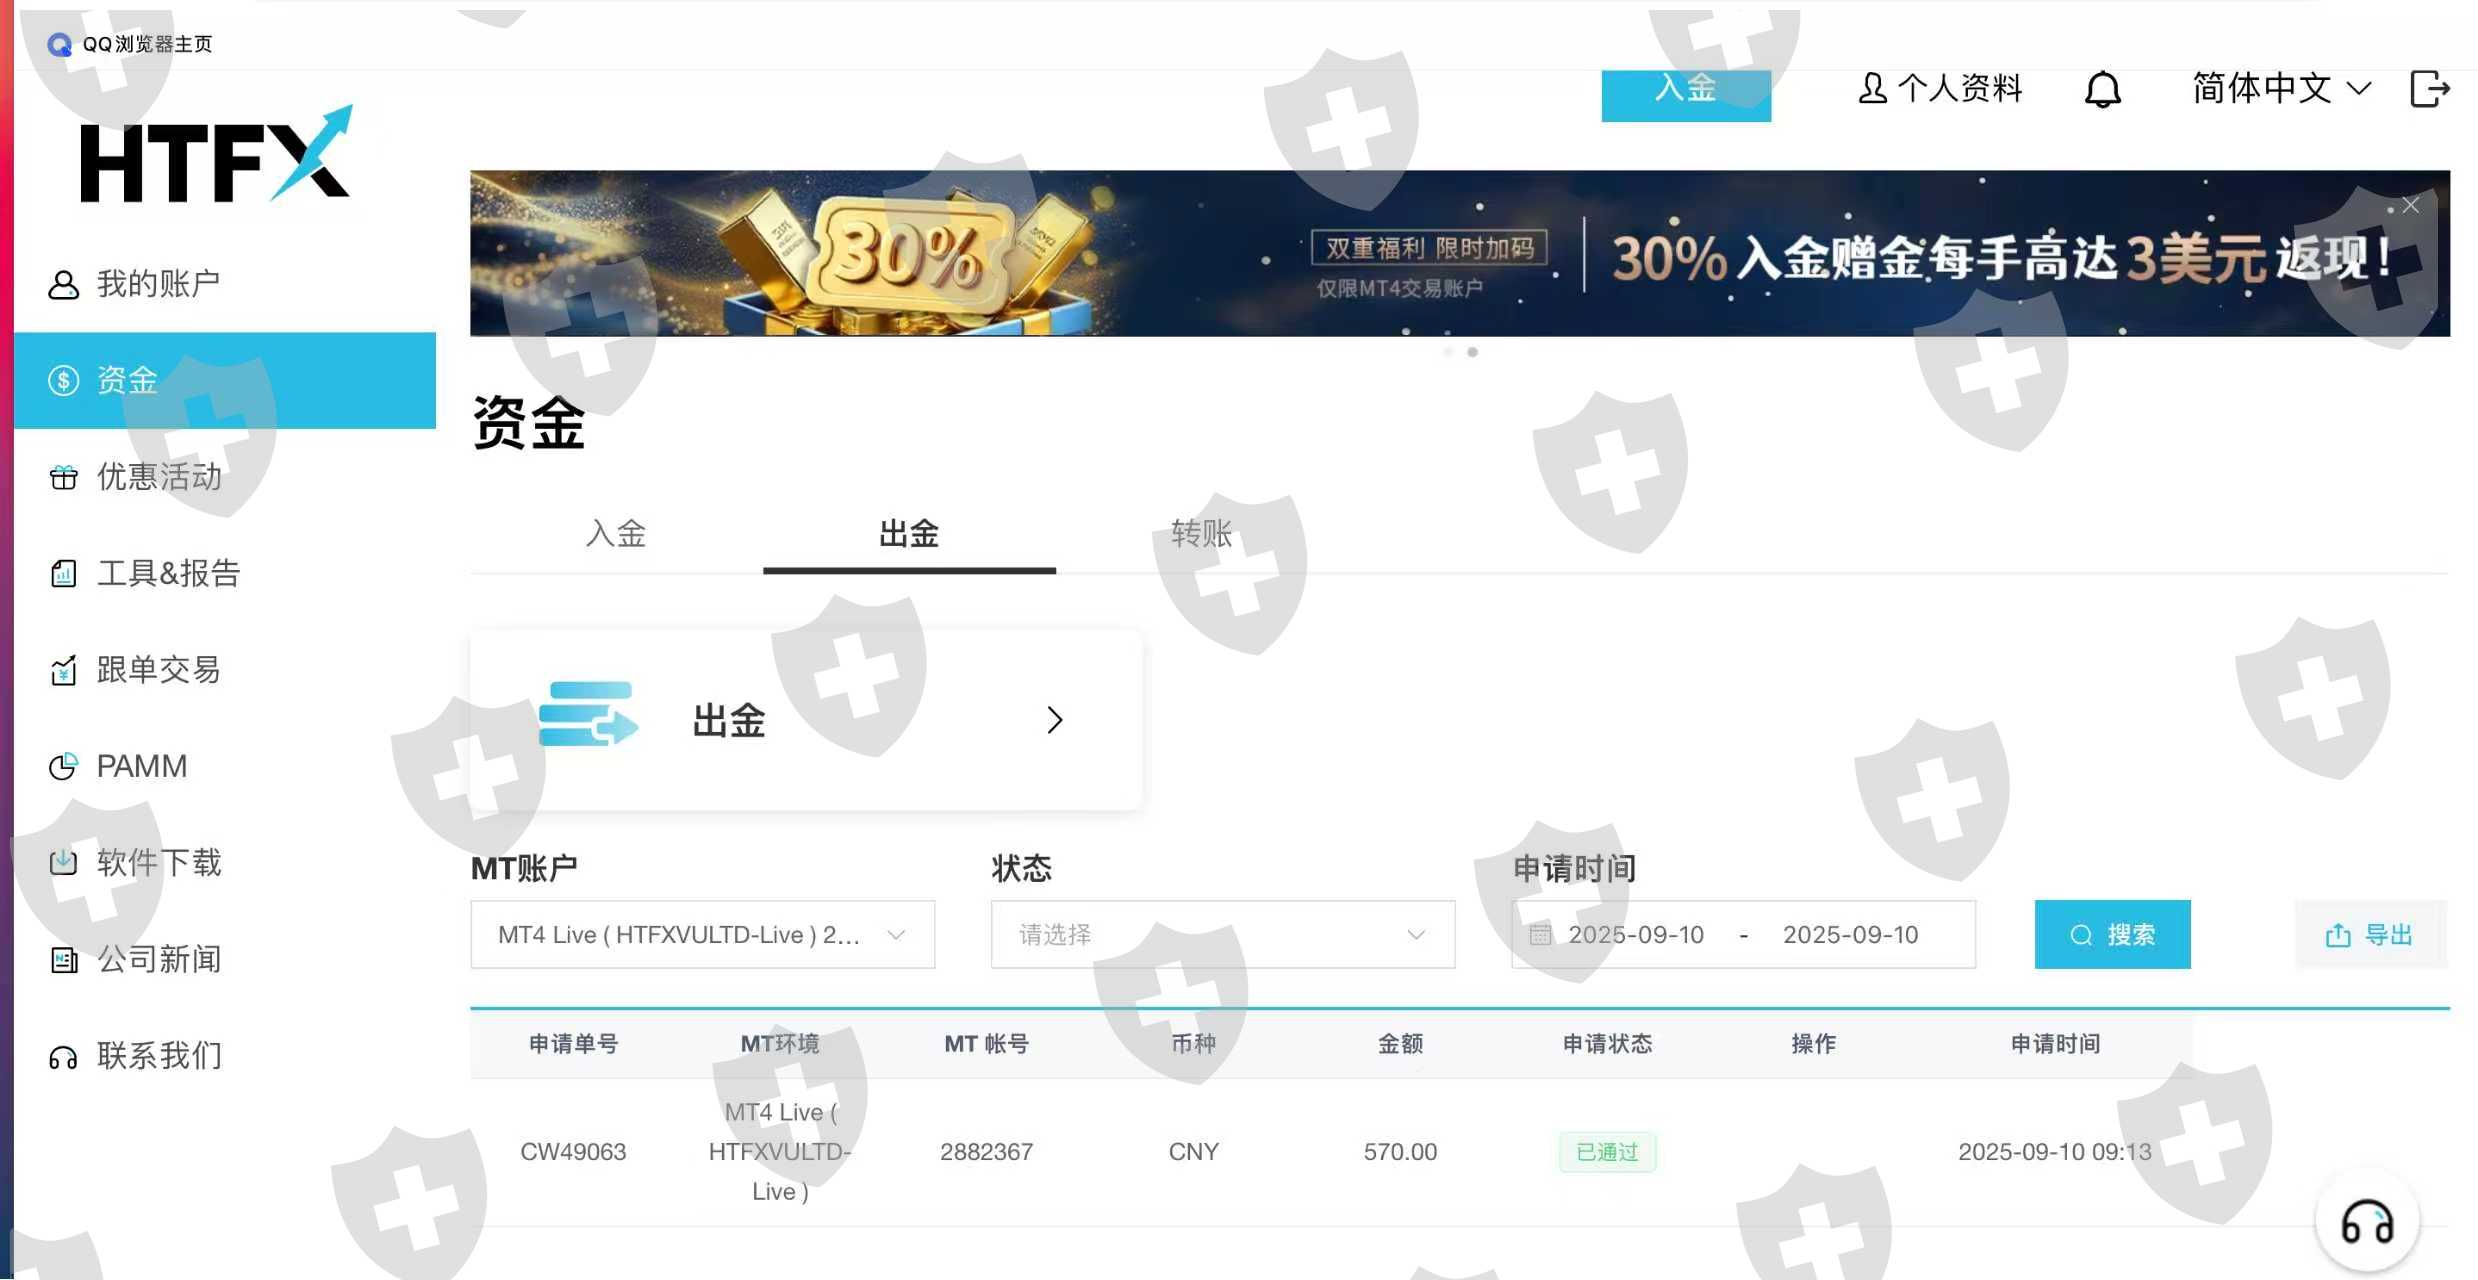Expand the MT账户 account dropdown

click(702, 934)
